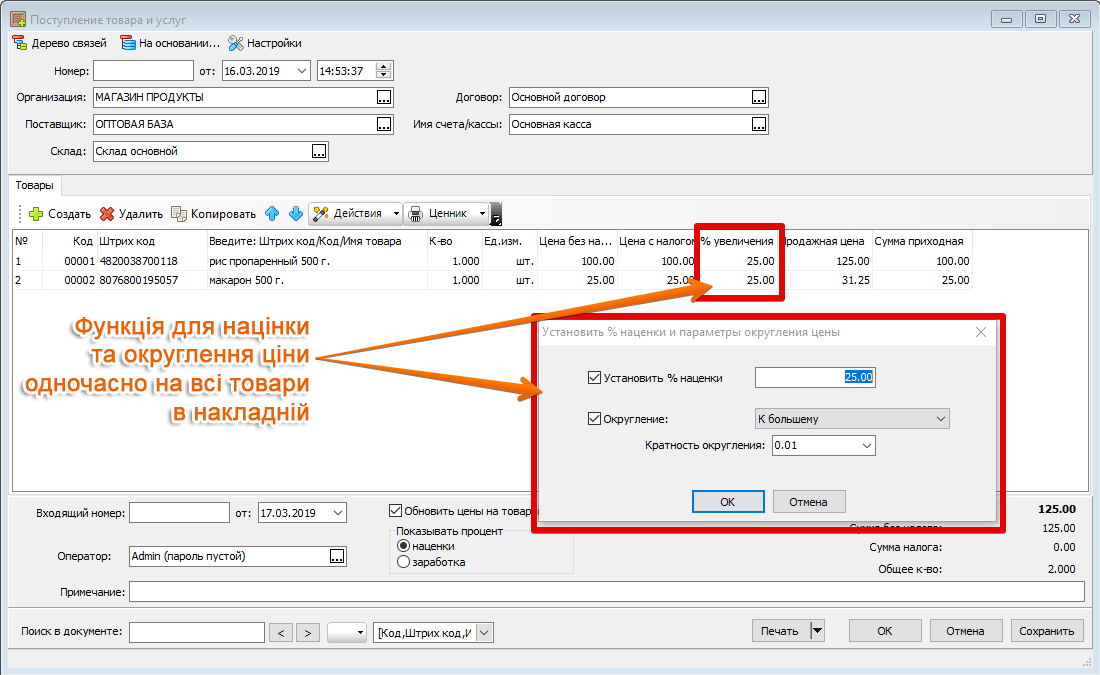Click the Копировать icon
Screen dimensions: 1100x675
(x=179, y=214)
